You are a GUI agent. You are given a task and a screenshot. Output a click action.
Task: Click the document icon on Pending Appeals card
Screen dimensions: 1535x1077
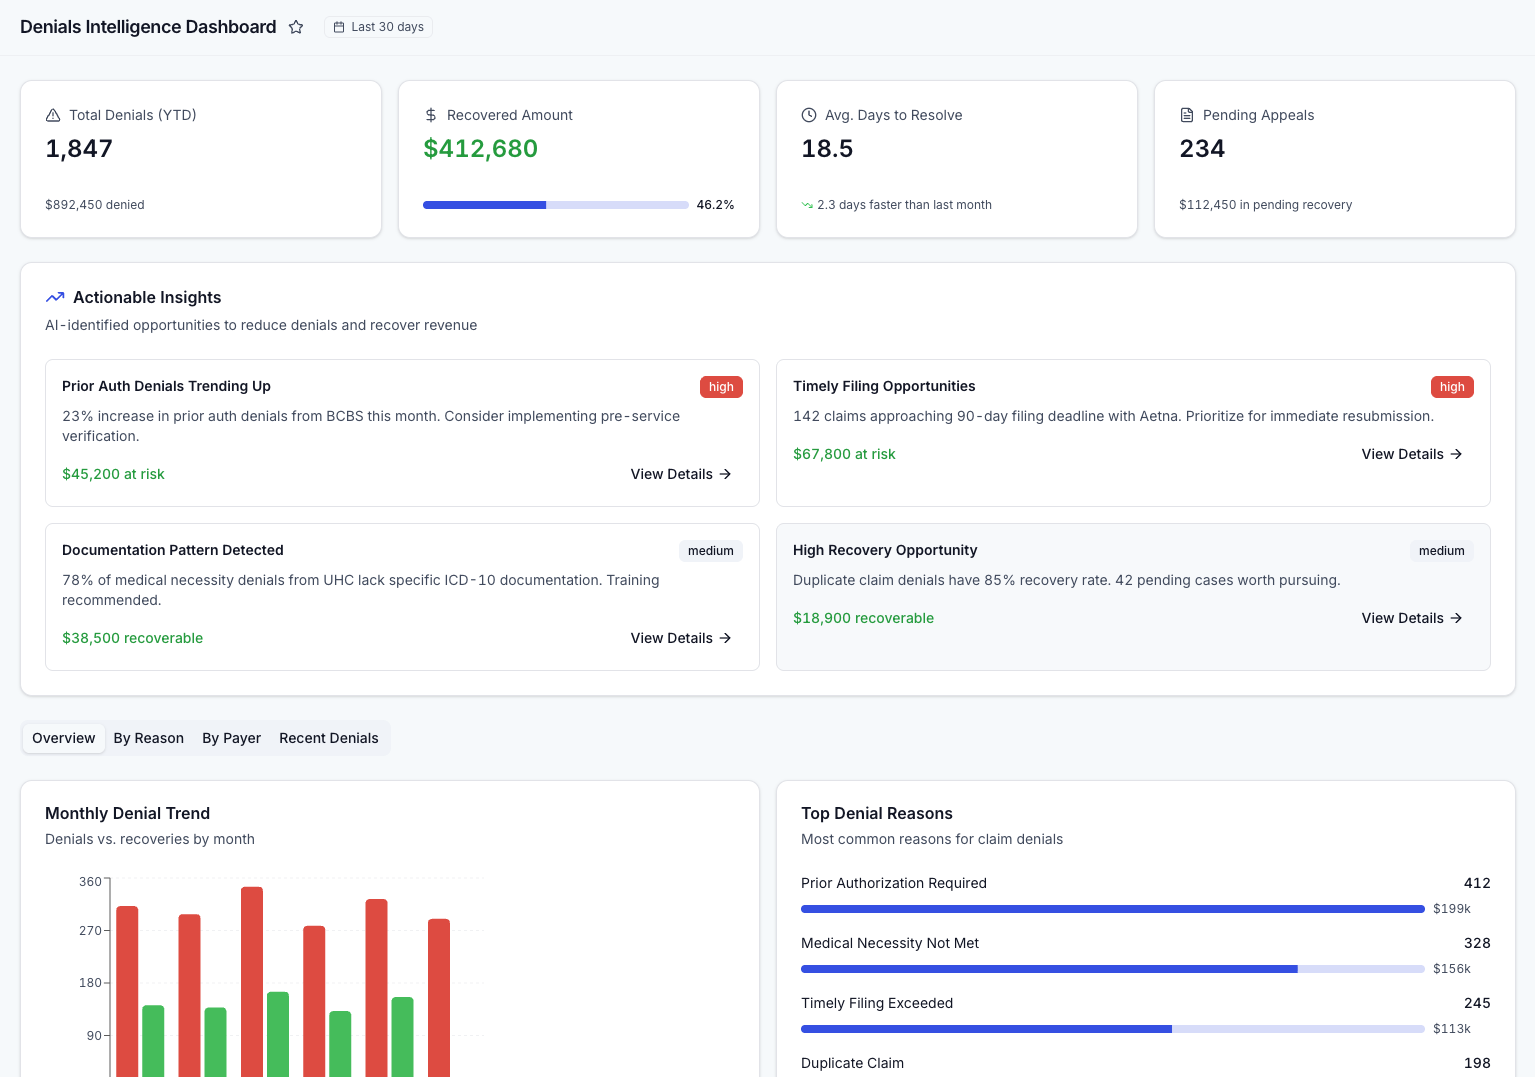[1186, 115]
